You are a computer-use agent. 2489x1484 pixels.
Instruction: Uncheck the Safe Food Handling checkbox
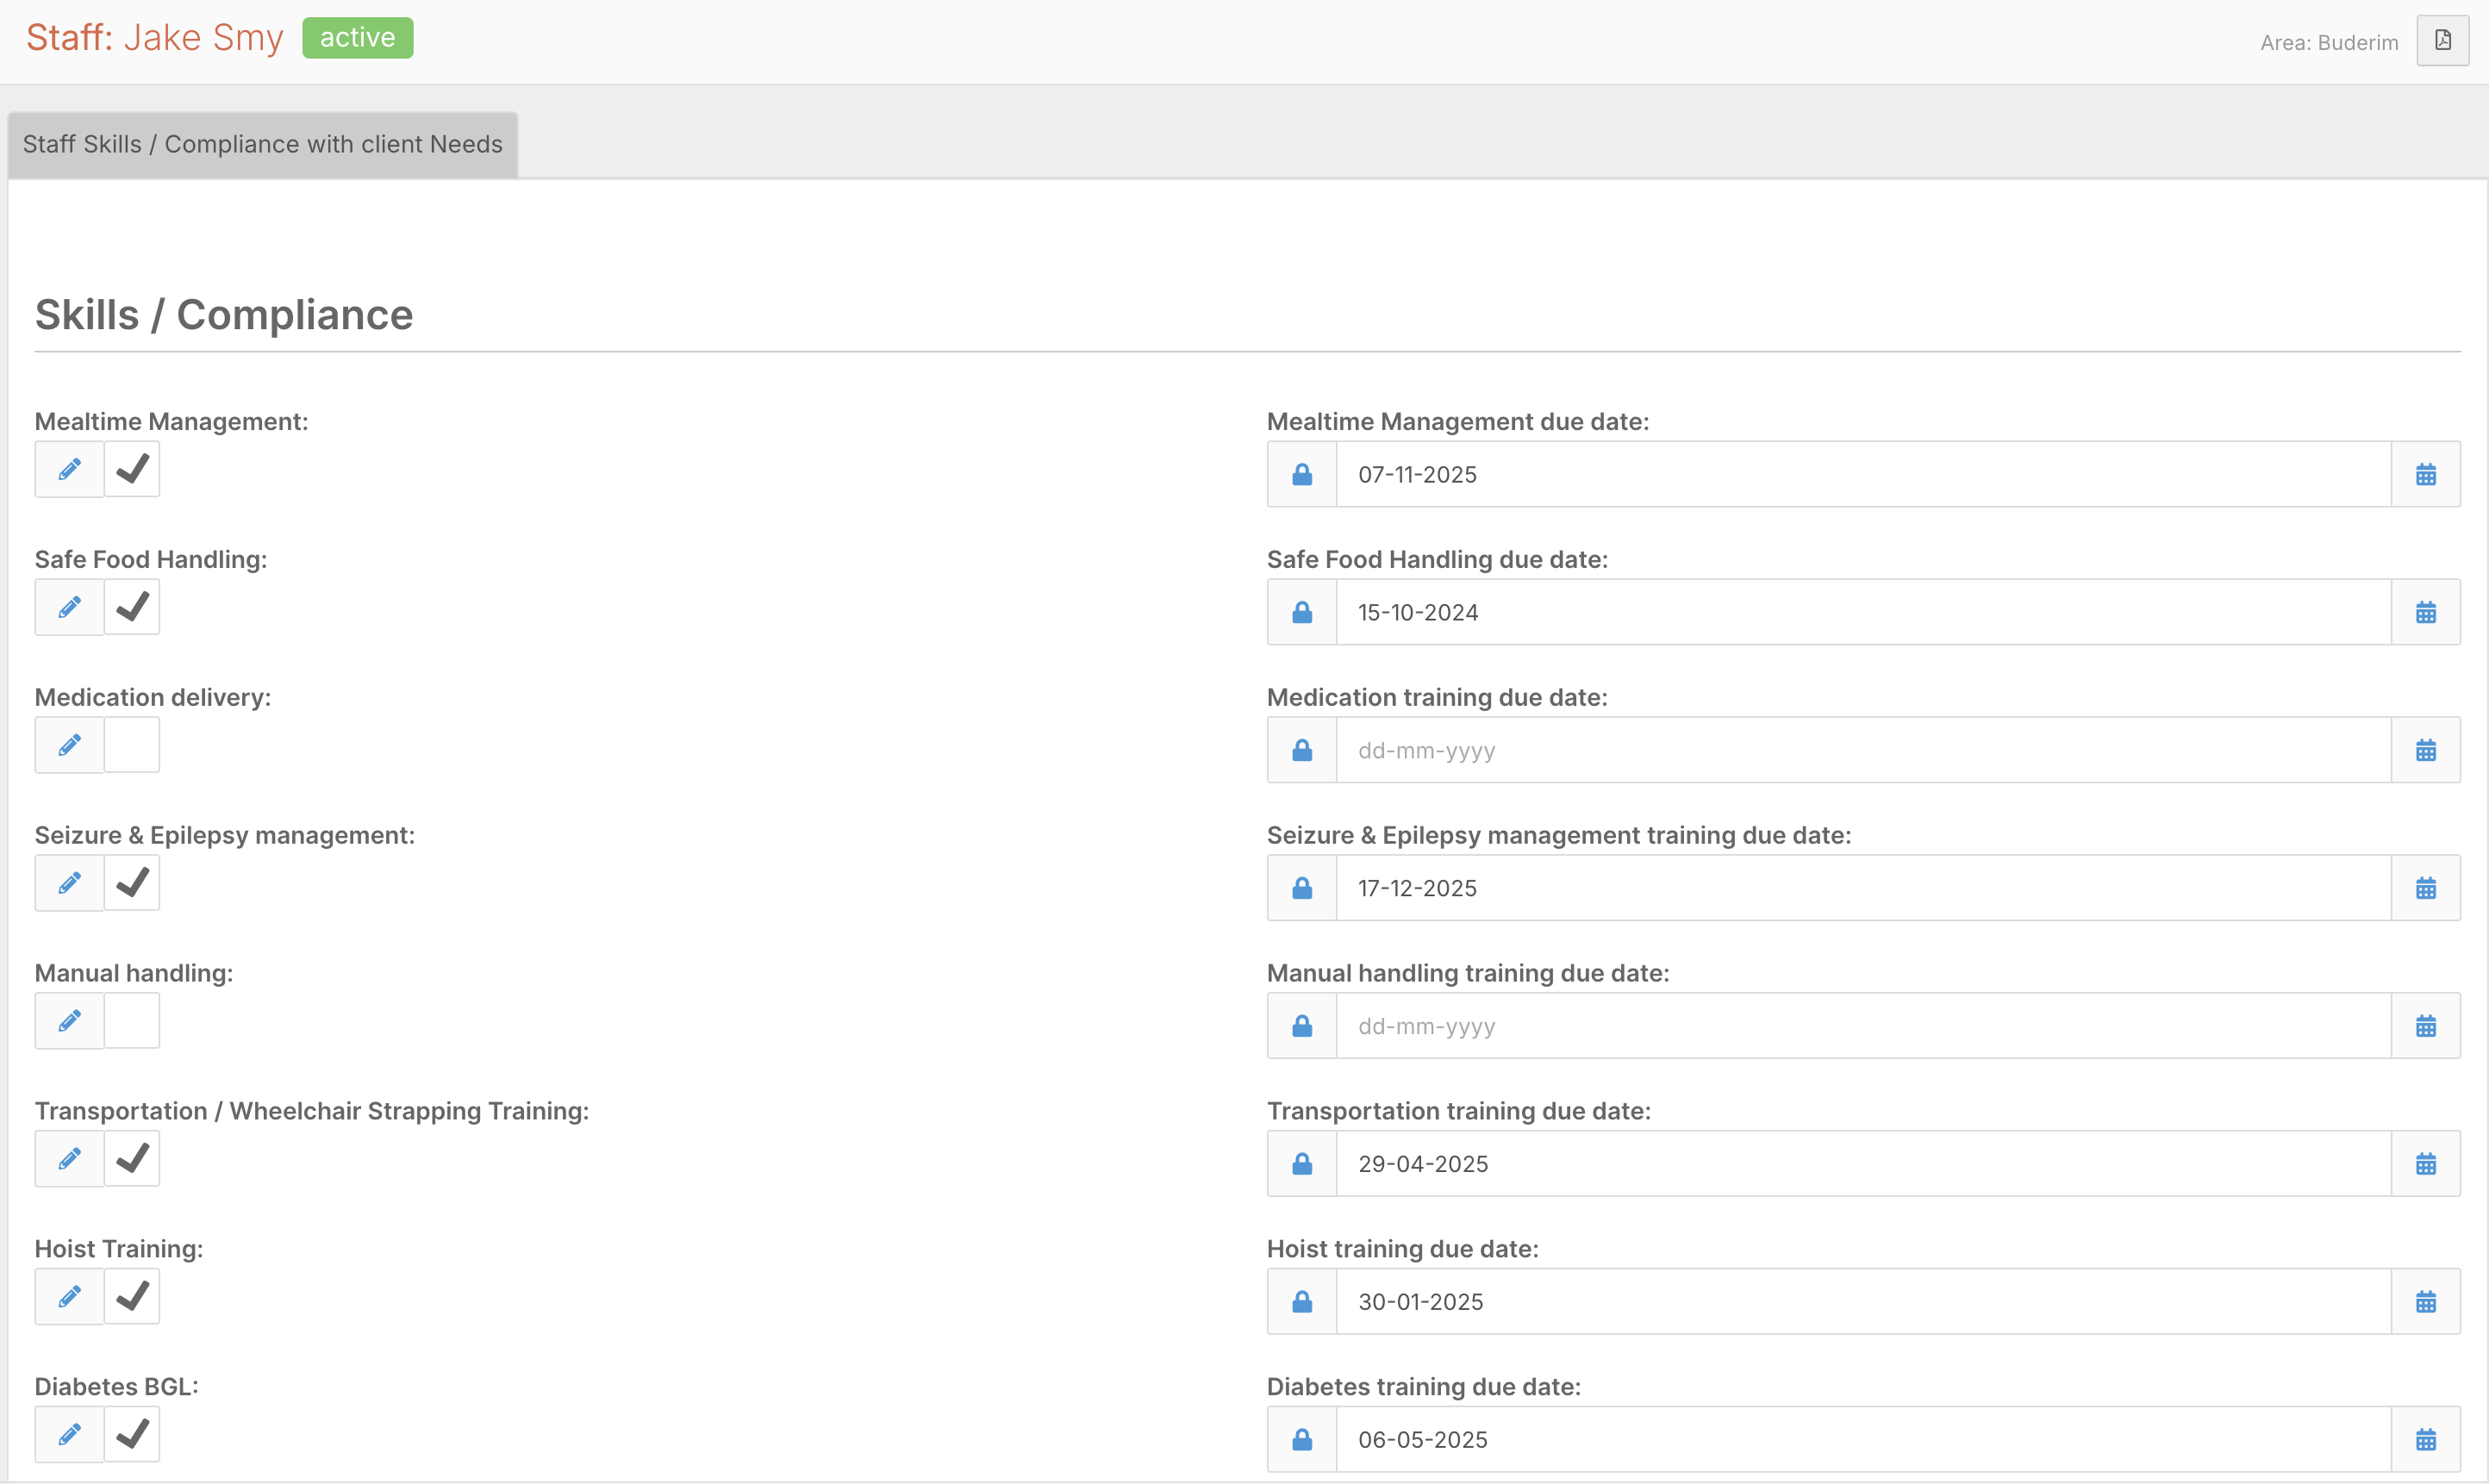pos(132,607)
